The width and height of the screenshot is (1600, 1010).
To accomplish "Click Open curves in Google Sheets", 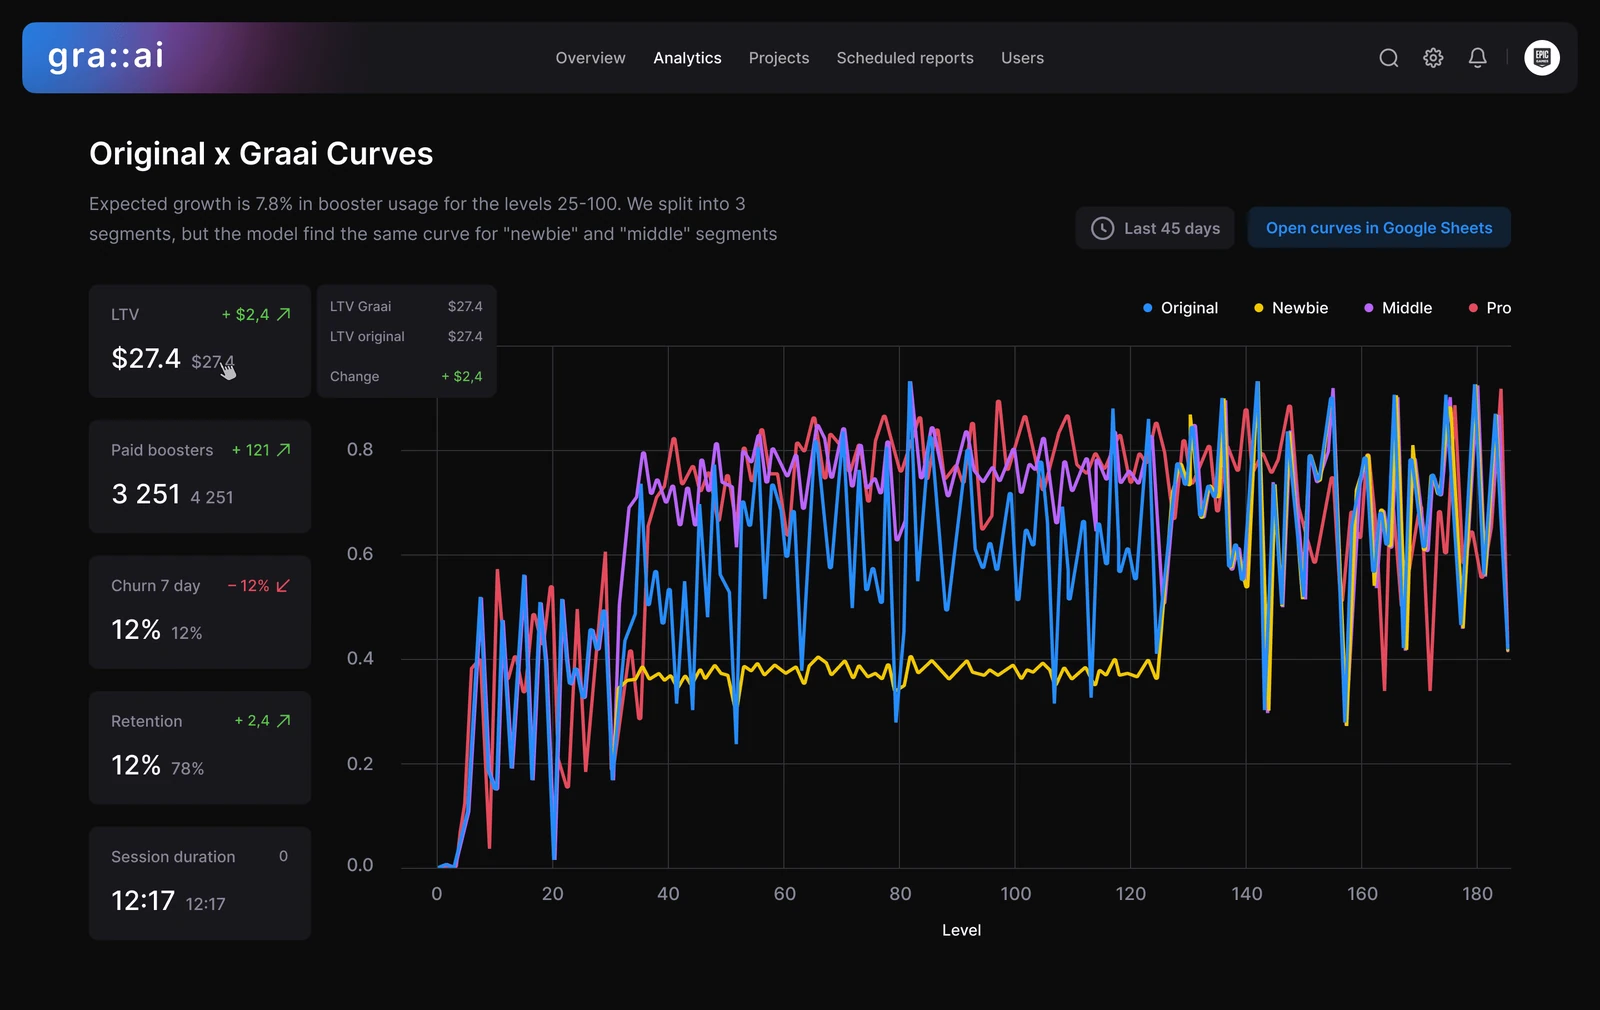I will click(1379, 228).
